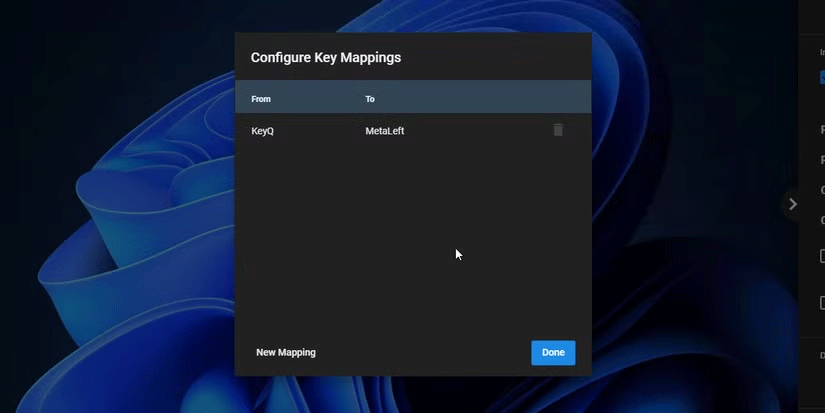The width and height of the screenshot is (825, 413).
Task: Confirm key mappings with the Done button
Action: point(553,352)
